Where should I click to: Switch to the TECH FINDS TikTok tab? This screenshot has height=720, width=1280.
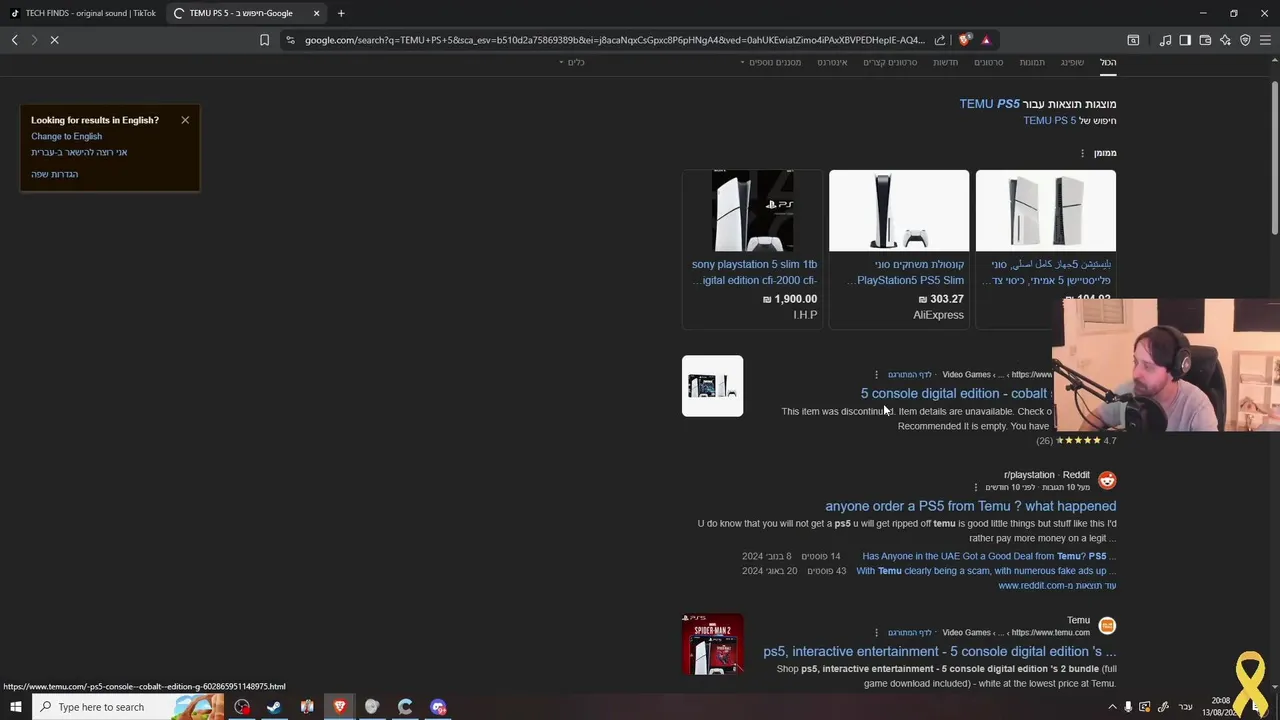tap(83, 13)
